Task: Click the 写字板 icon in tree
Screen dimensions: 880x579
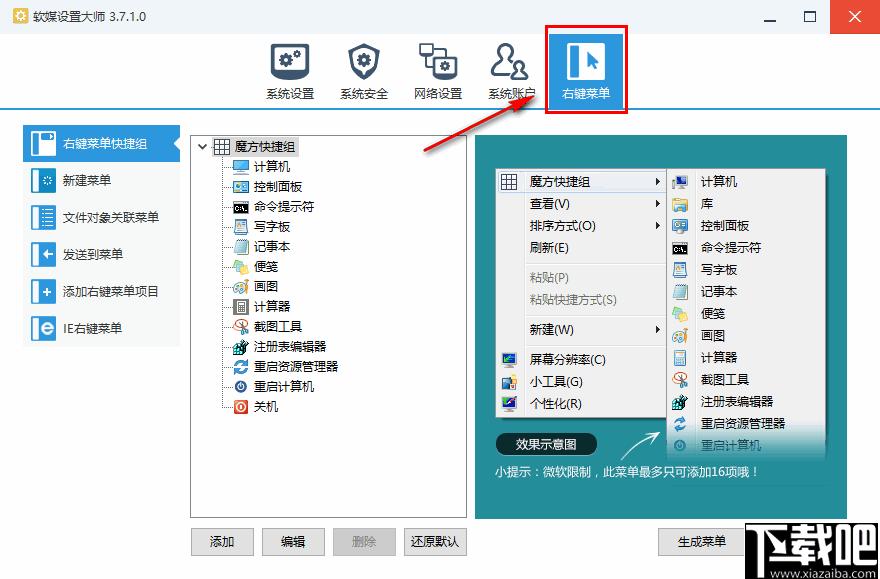Action: click(x=241, y=227)
